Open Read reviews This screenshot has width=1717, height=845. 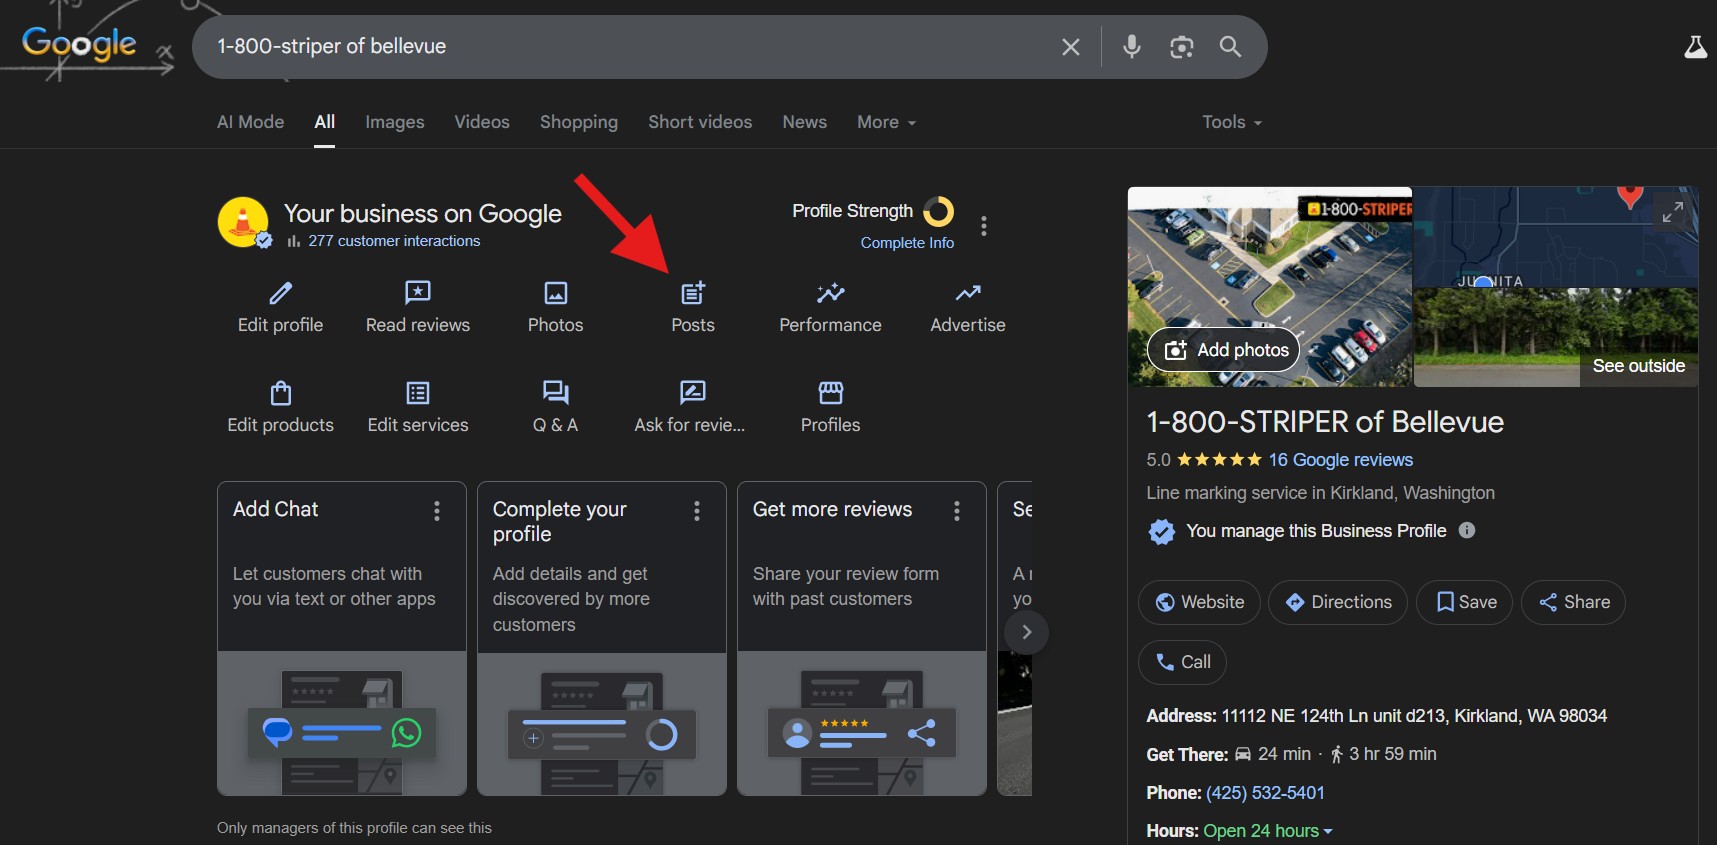[x=418, y=307]
